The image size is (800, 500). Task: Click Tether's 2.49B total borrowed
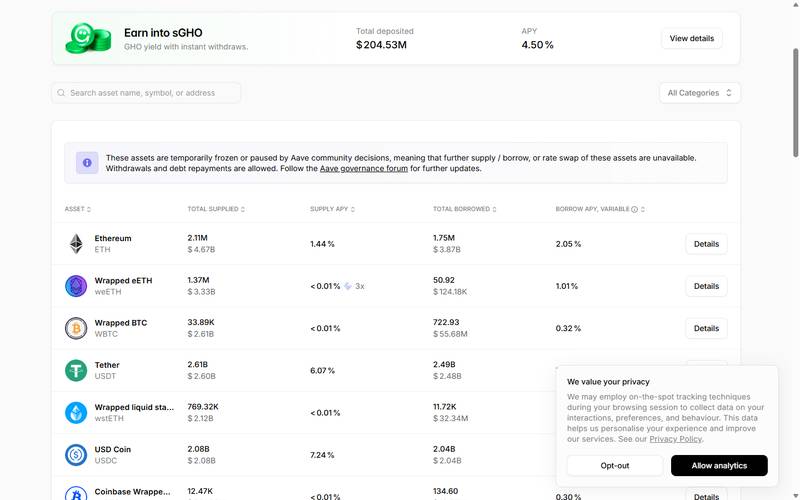click(444, 364)
